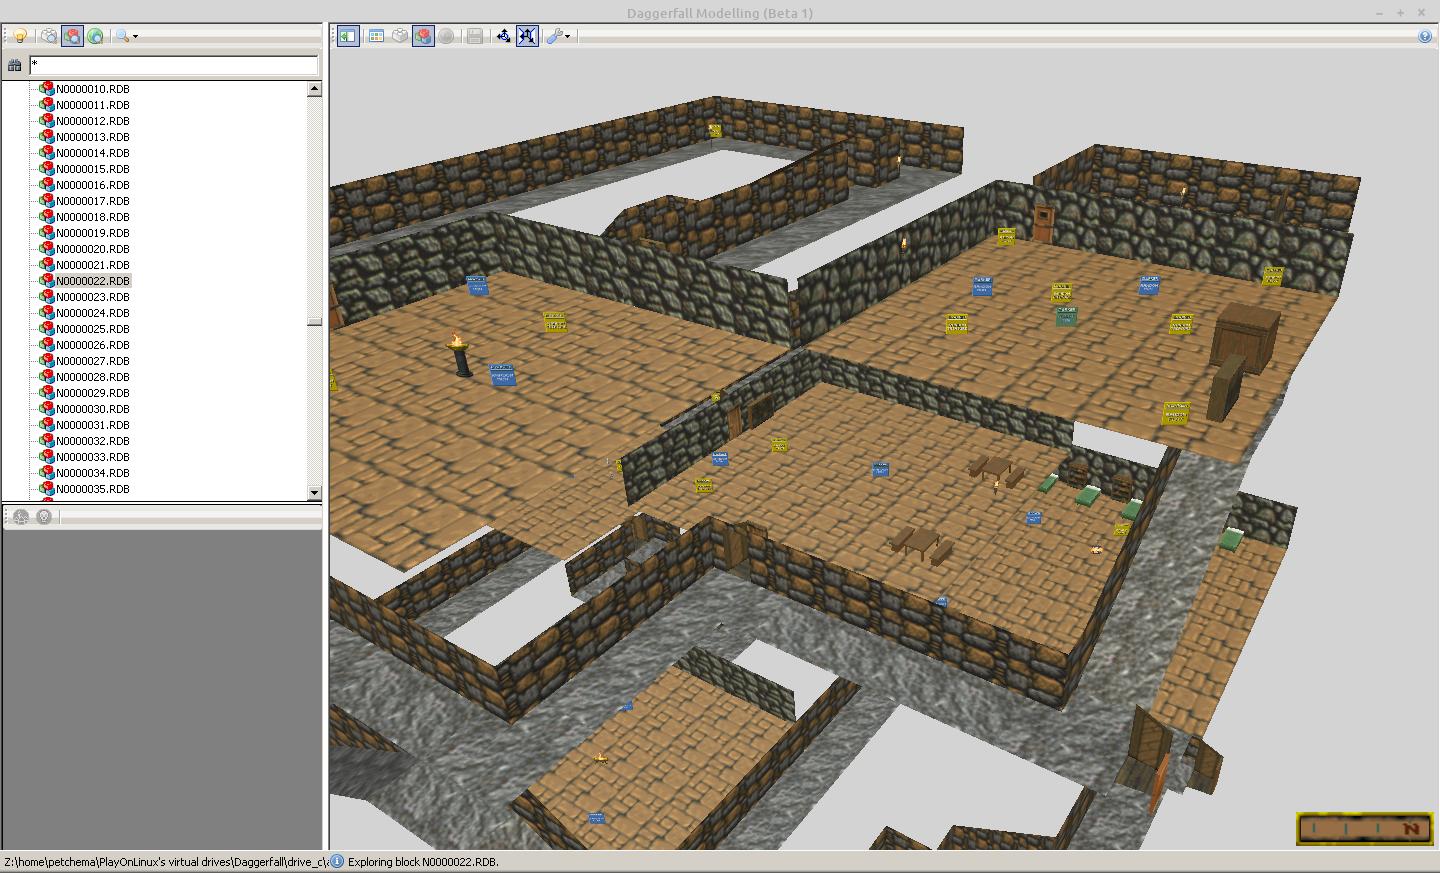Screen dimensions: 1440x873
Task: Open the wrench options dropdown arrow
Action: click(568, 37)
